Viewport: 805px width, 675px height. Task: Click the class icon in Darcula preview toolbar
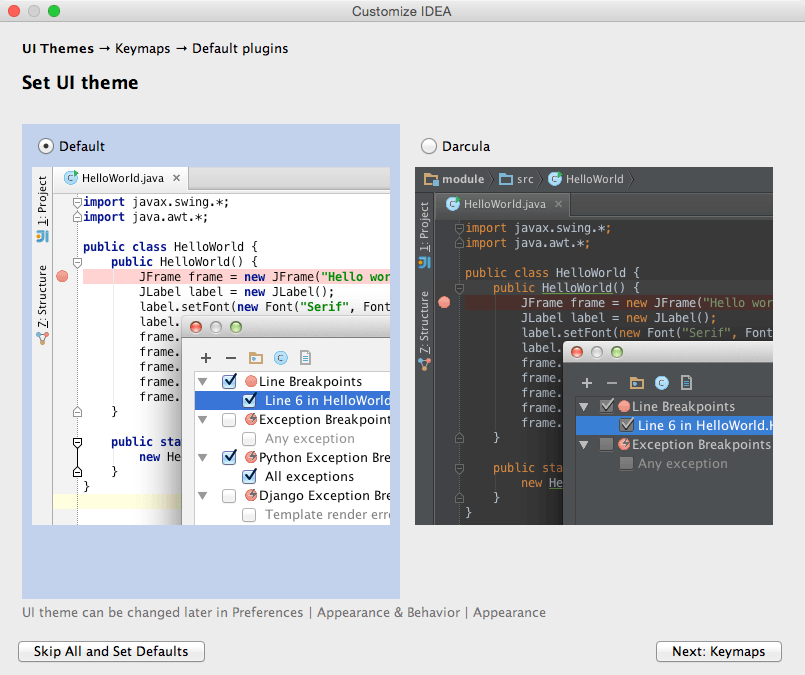coord(662,382)
